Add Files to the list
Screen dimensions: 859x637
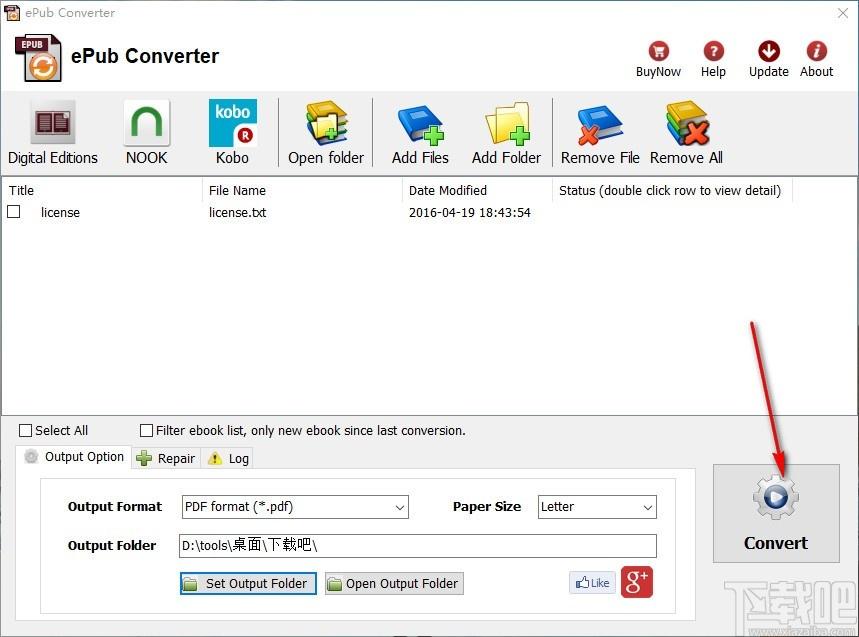(420, 133)
